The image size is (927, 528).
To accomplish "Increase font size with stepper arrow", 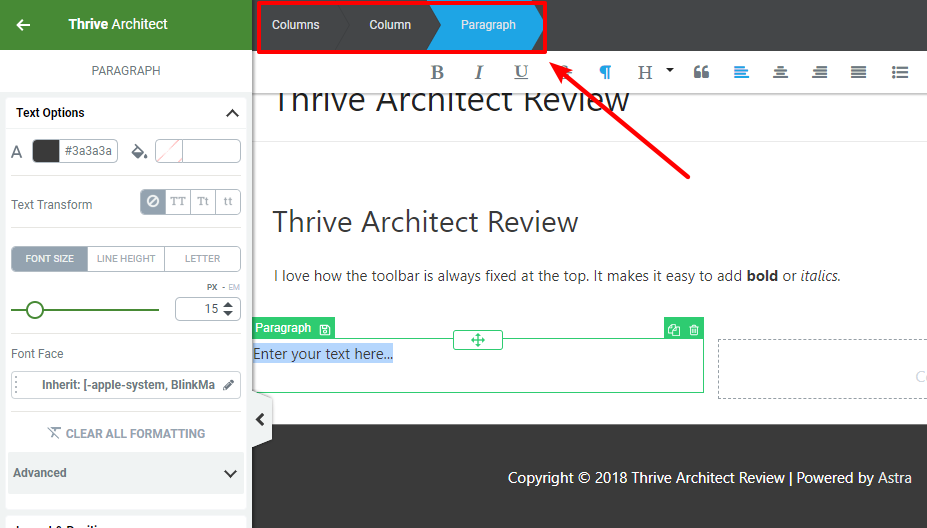I will coord(228,305).
